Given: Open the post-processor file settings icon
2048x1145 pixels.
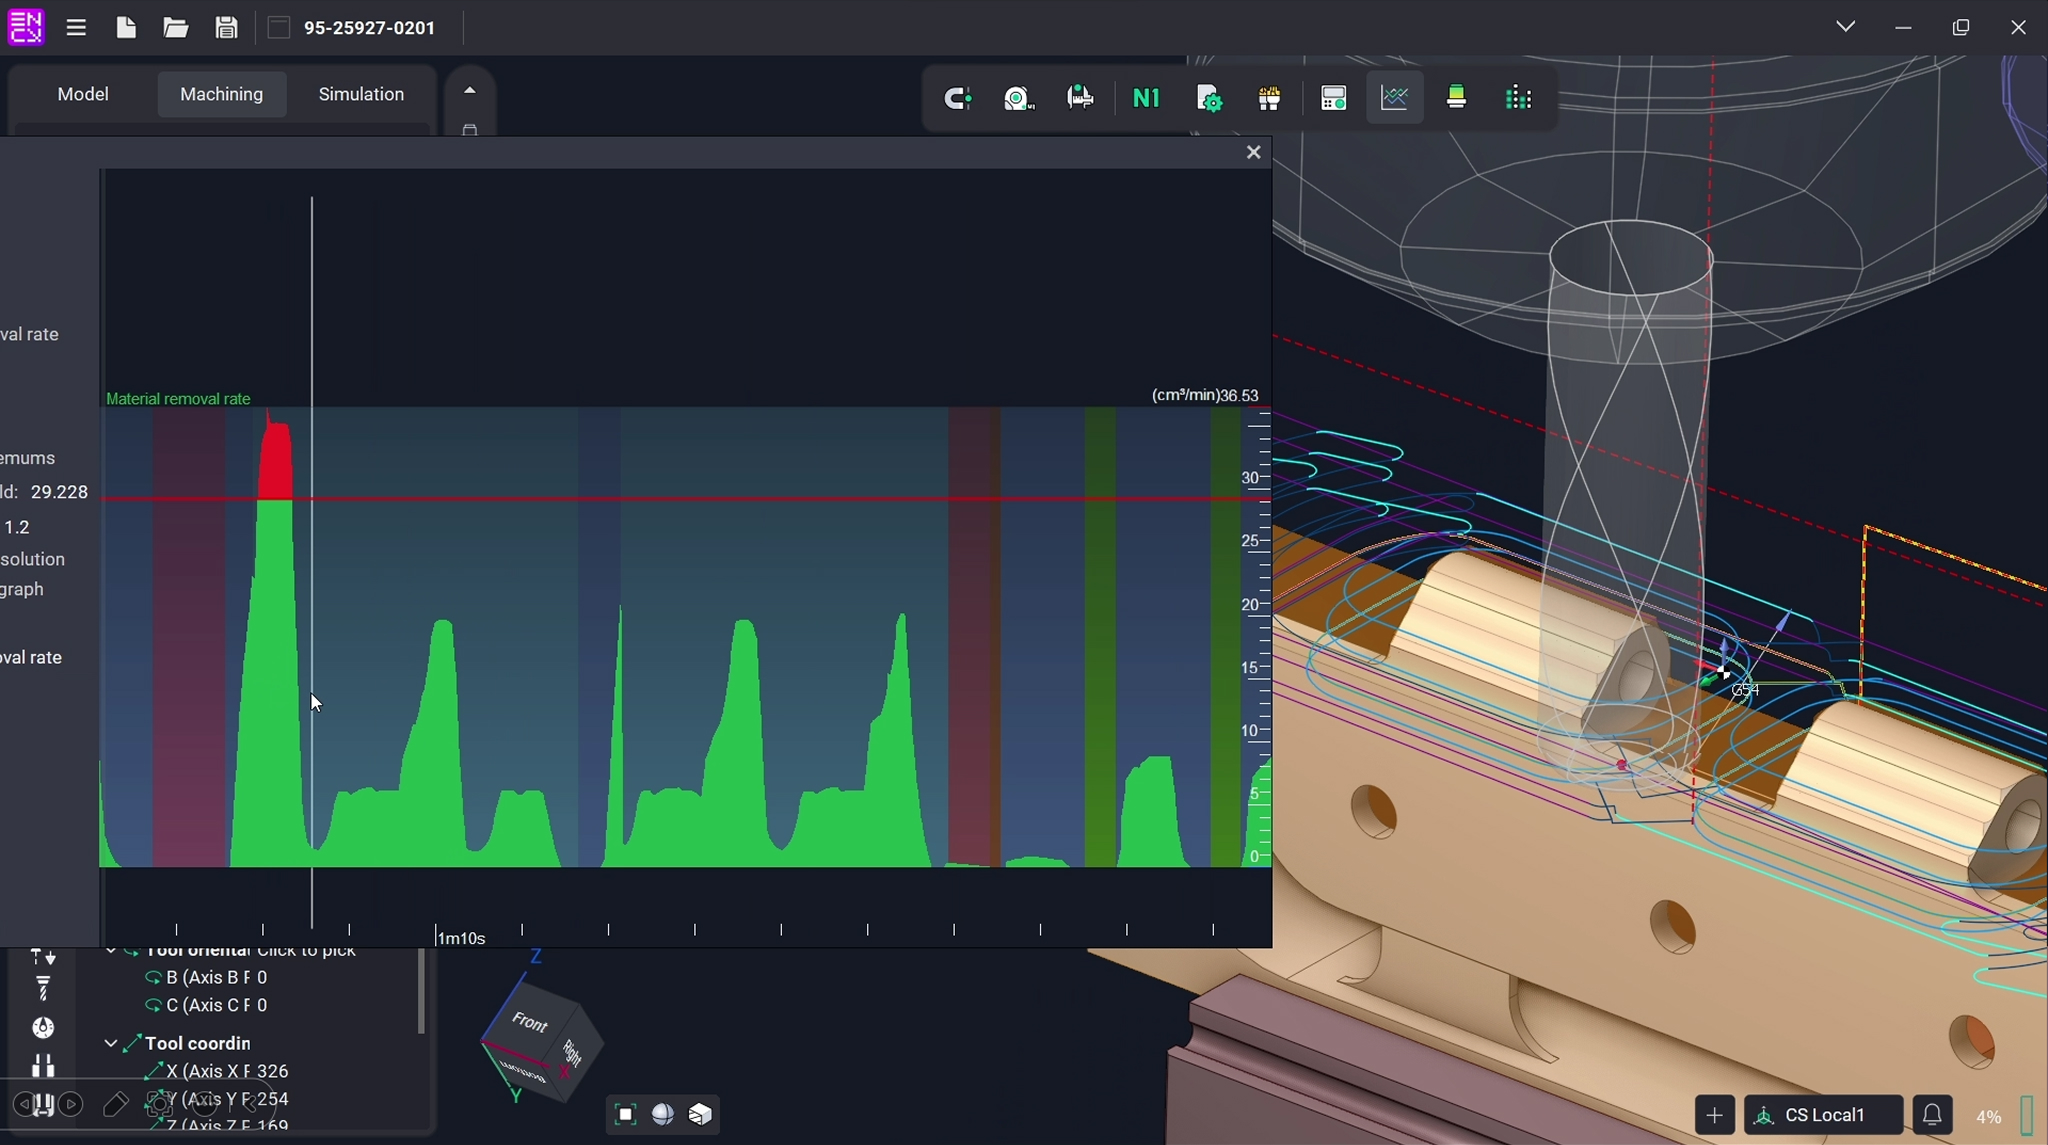Looking at the screenshot, I should coord(1208,98).
